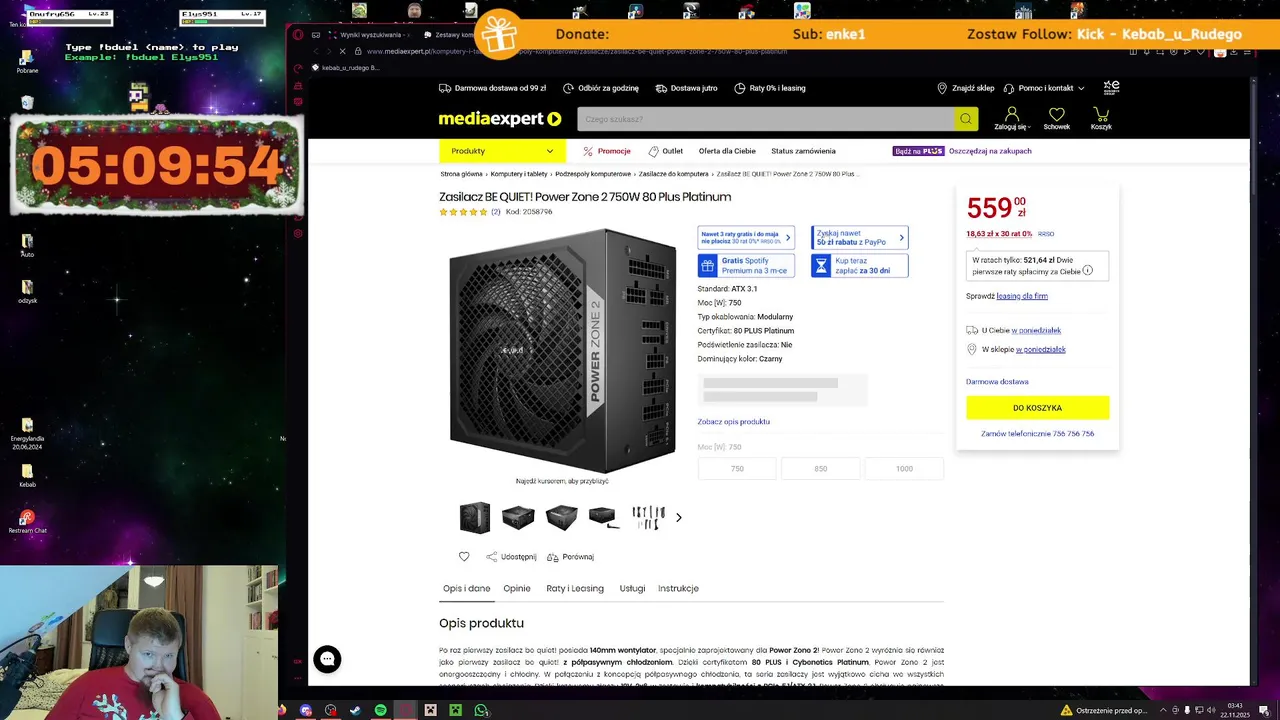This screenshot has height=720, width=1280.
Task: Open the Komputery i tablety breadcrumb
Action: pyautogui.click(x=519, y=174)
